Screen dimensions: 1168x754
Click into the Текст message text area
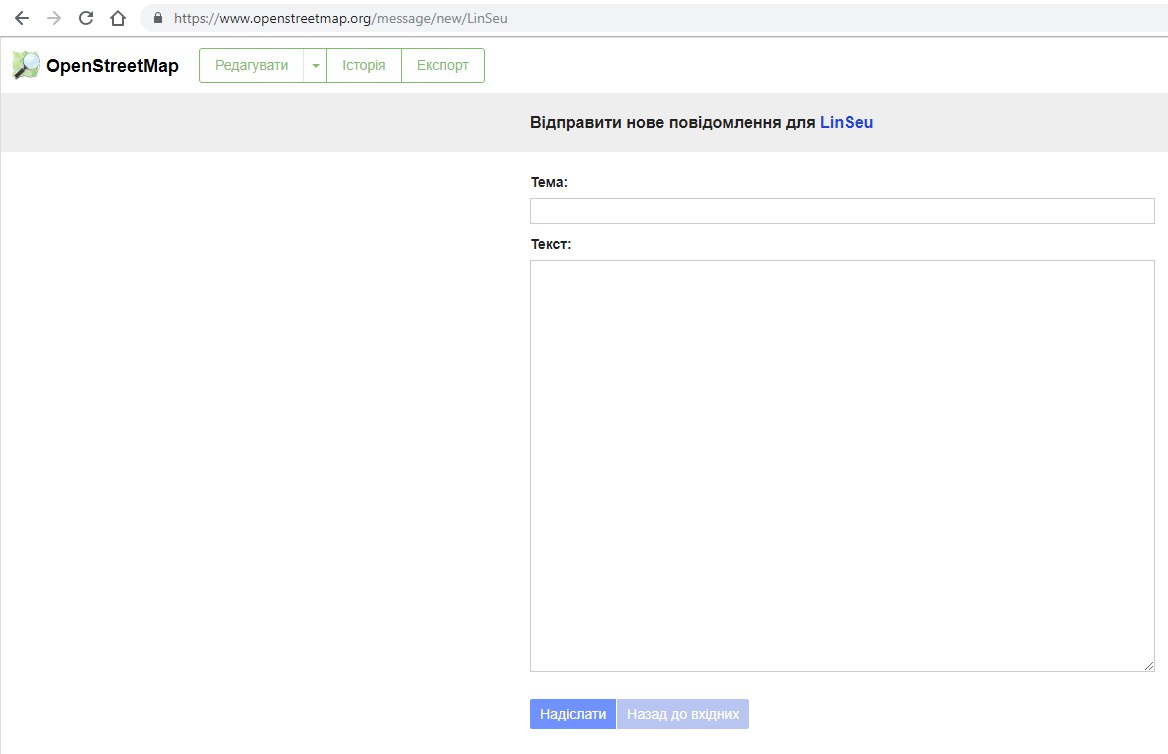coord(842,466)
